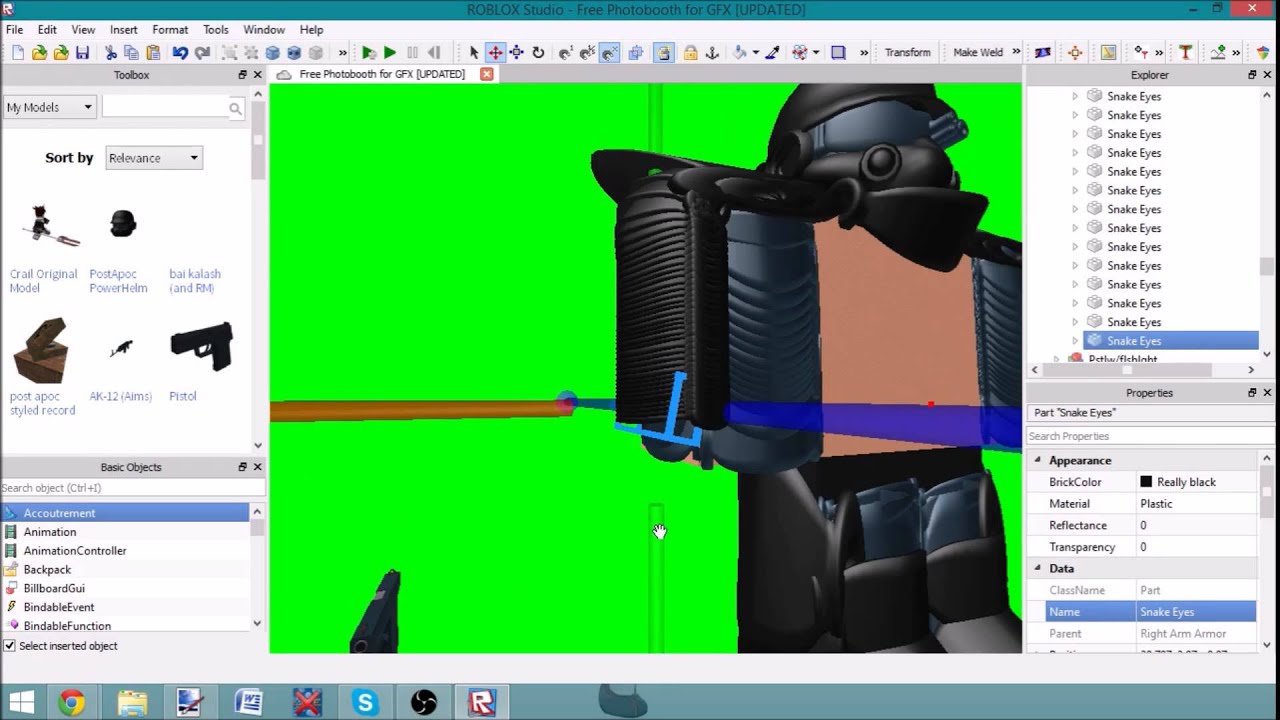1280x720 pixels.
Task: Click the color dropper tool
Action: point(772,53)
